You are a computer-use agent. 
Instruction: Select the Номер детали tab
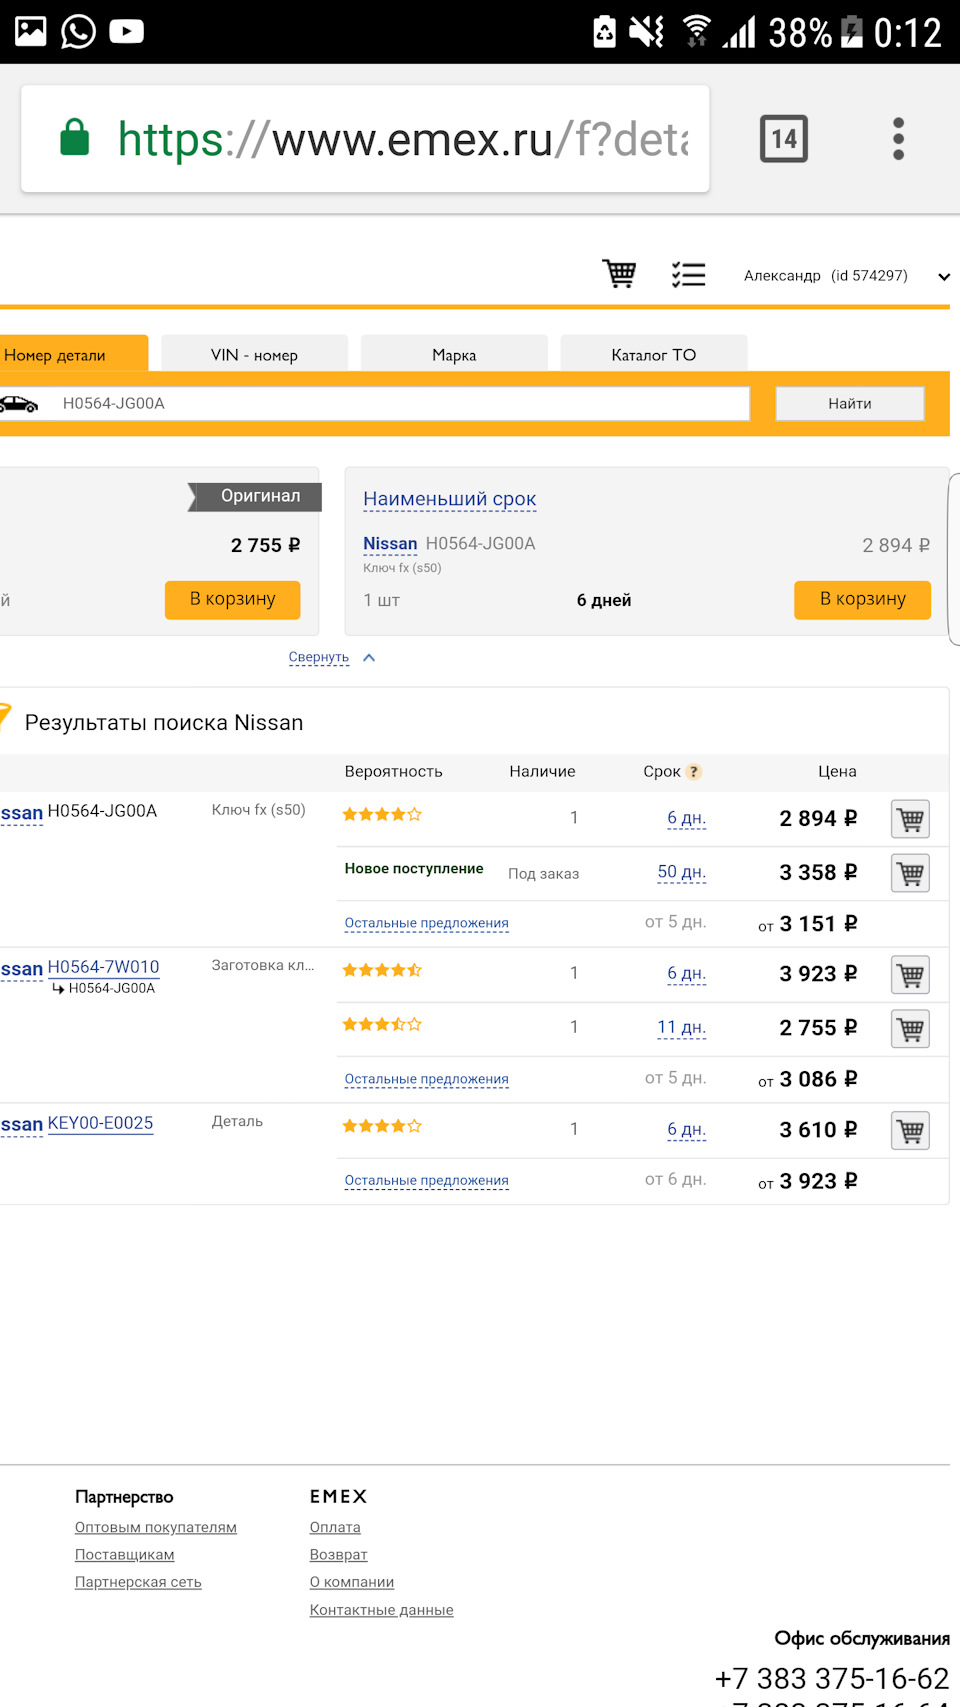point(74,354)
